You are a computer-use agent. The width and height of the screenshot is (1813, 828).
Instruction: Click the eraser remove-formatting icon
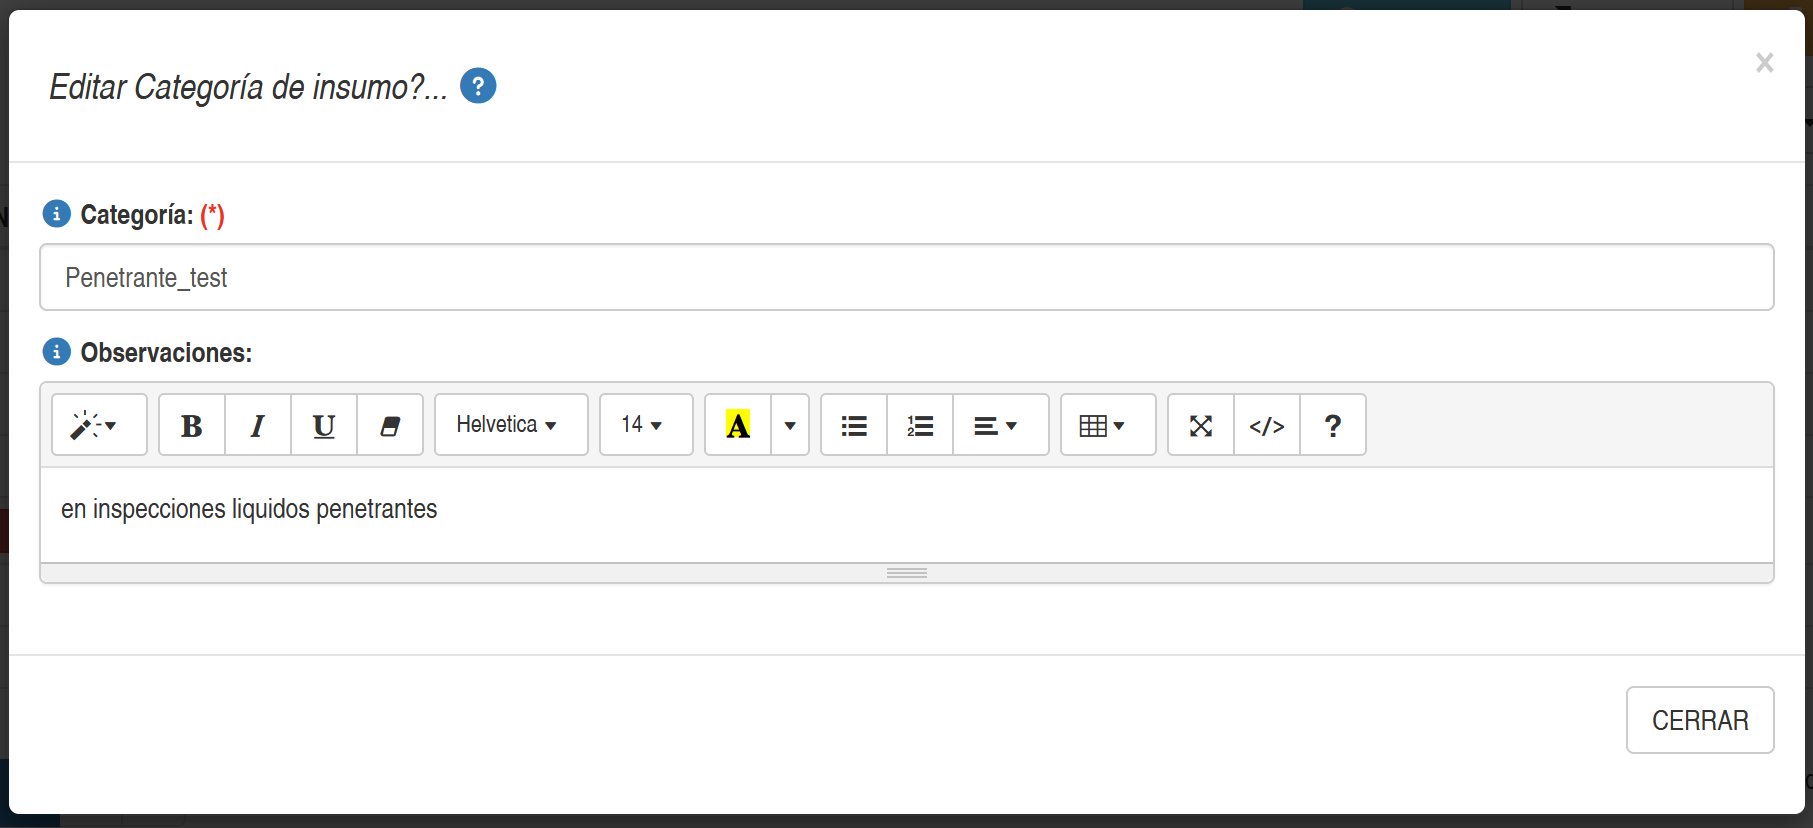click(390, 425)
